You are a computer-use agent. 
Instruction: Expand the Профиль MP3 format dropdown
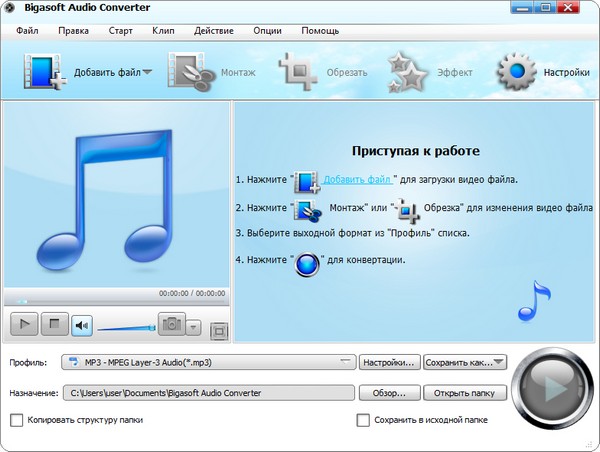(208, 362)
